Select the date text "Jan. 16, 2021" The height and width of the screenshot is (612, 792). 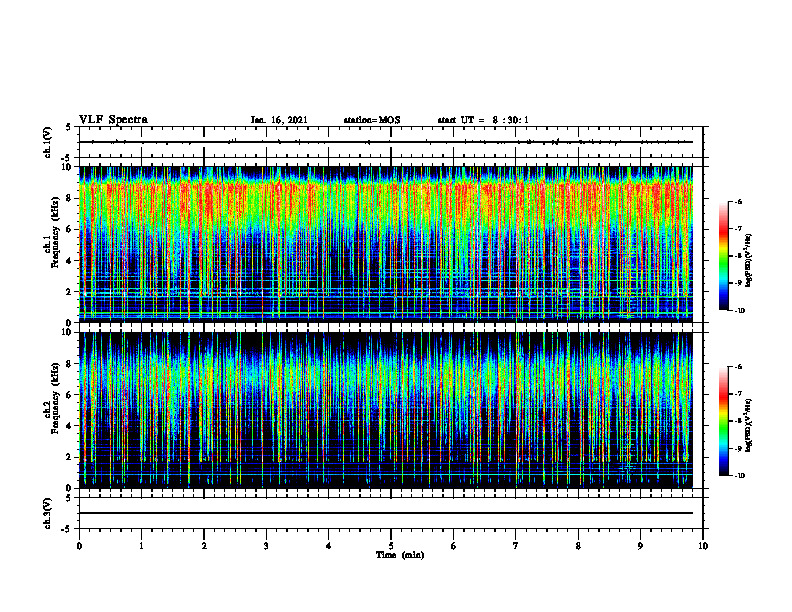279,120
